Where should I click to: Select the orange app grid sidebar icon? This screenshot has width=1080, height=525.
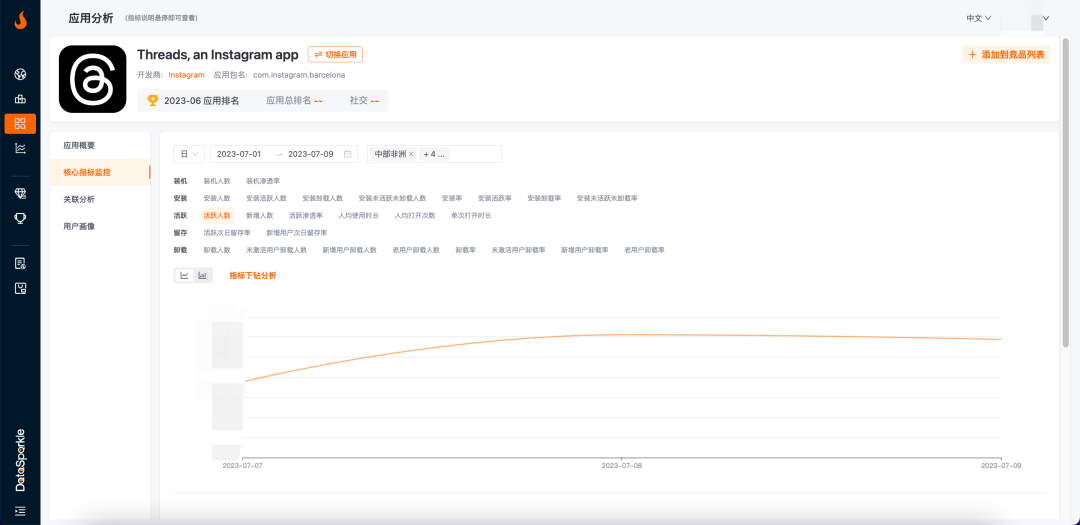click(x=20, y=123)
